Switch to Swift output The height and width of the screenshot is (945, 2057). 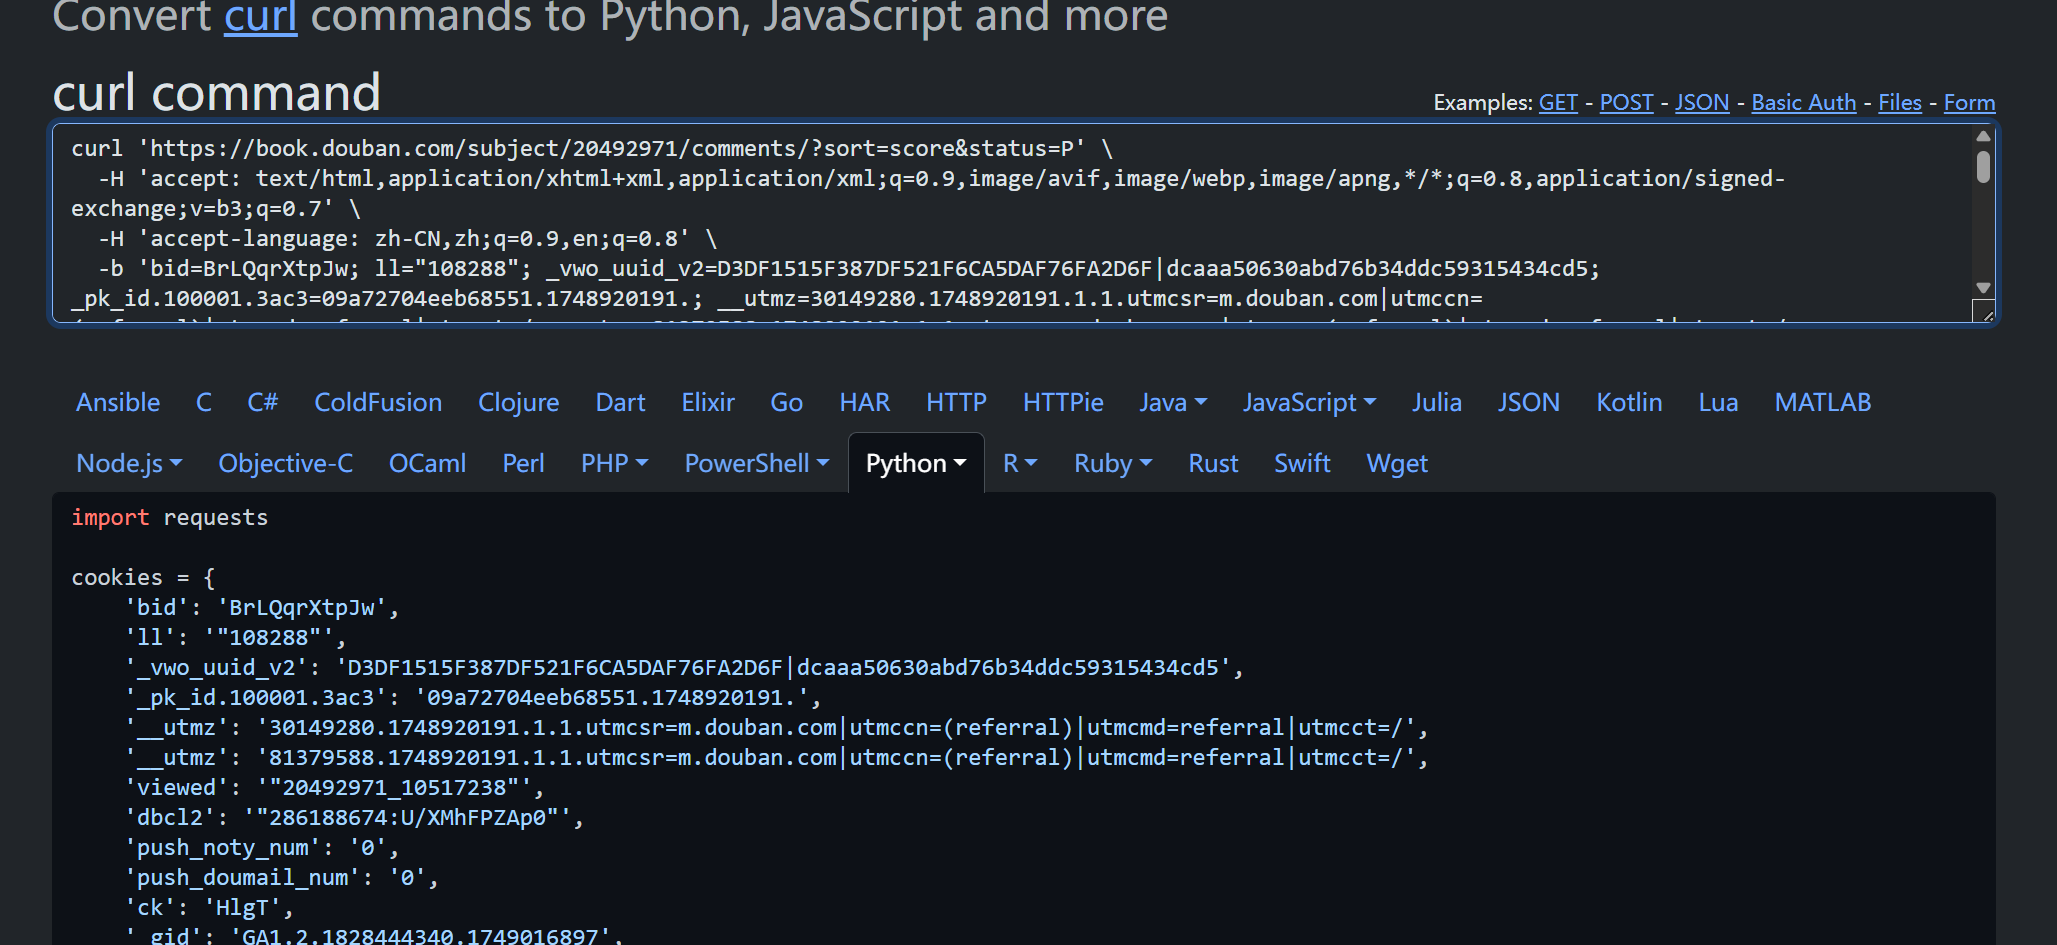[1302, 463]
